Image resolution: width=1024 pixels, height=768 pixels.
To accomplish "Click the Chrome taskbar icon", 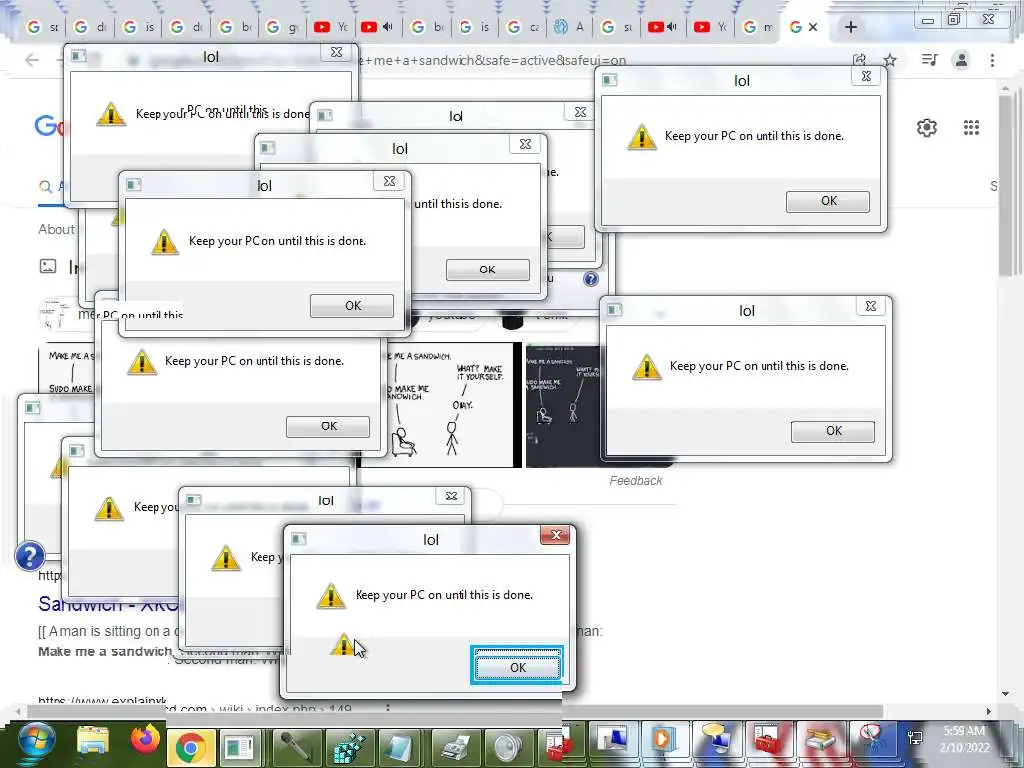I will click(190, 746).
